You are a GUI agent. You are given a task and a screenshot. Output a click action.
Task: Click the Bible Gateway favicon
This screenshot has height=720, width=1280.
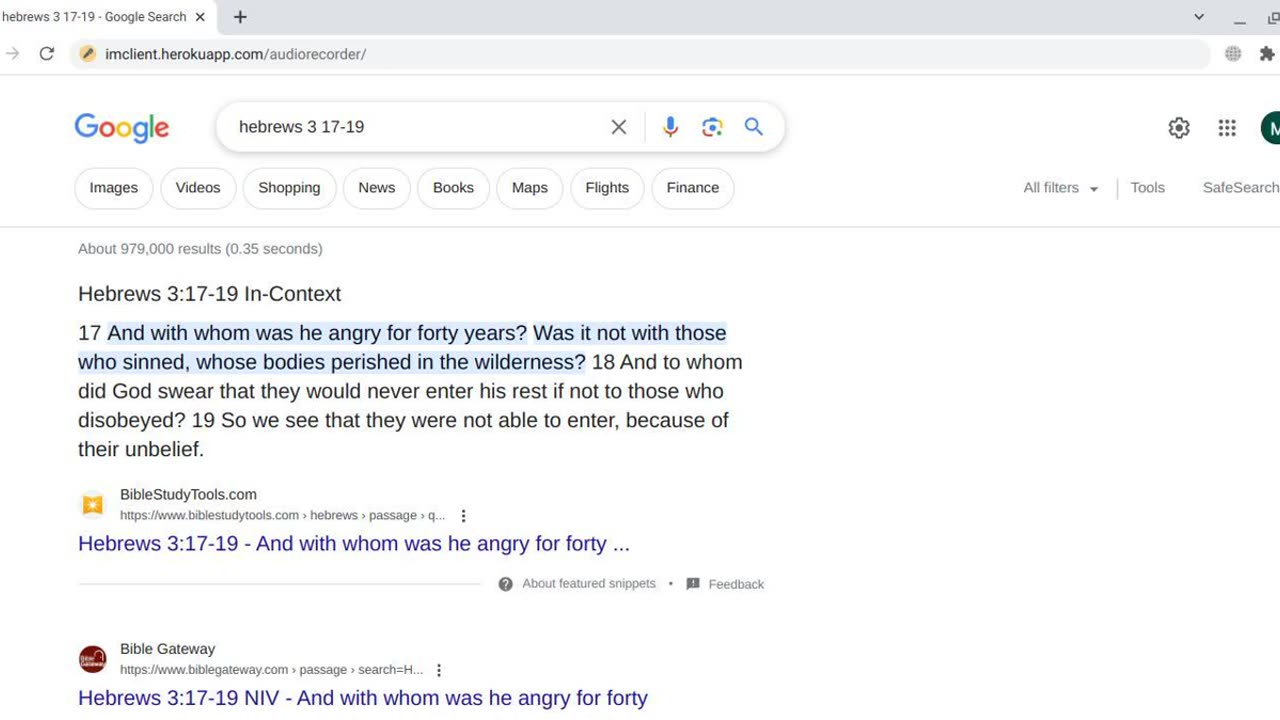pyautogui.click(x=92, y=659)
